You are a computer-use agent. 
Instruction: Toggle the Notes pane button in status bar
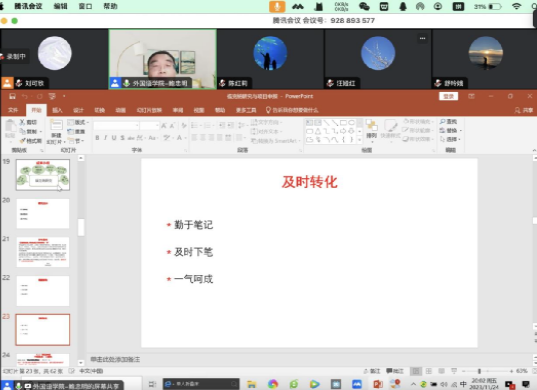(371, 371)
